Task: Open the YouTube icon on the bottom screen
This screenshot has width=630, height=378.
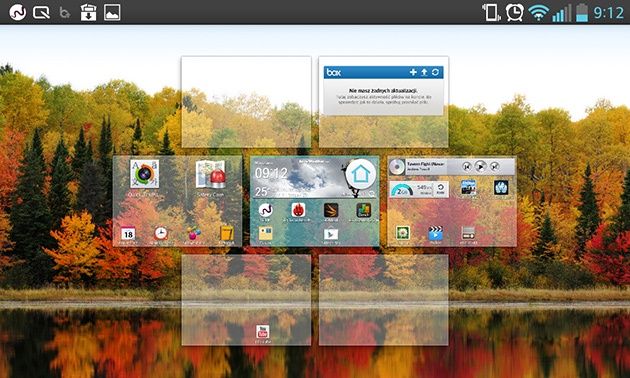Action: pyautogui.click(x=263, y=332)
